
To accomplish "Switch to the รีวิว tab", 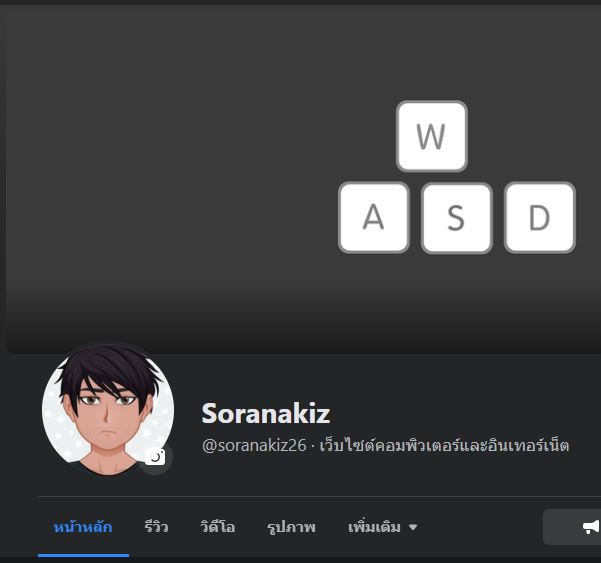I will pyautogui.click(x=156, y=527).
